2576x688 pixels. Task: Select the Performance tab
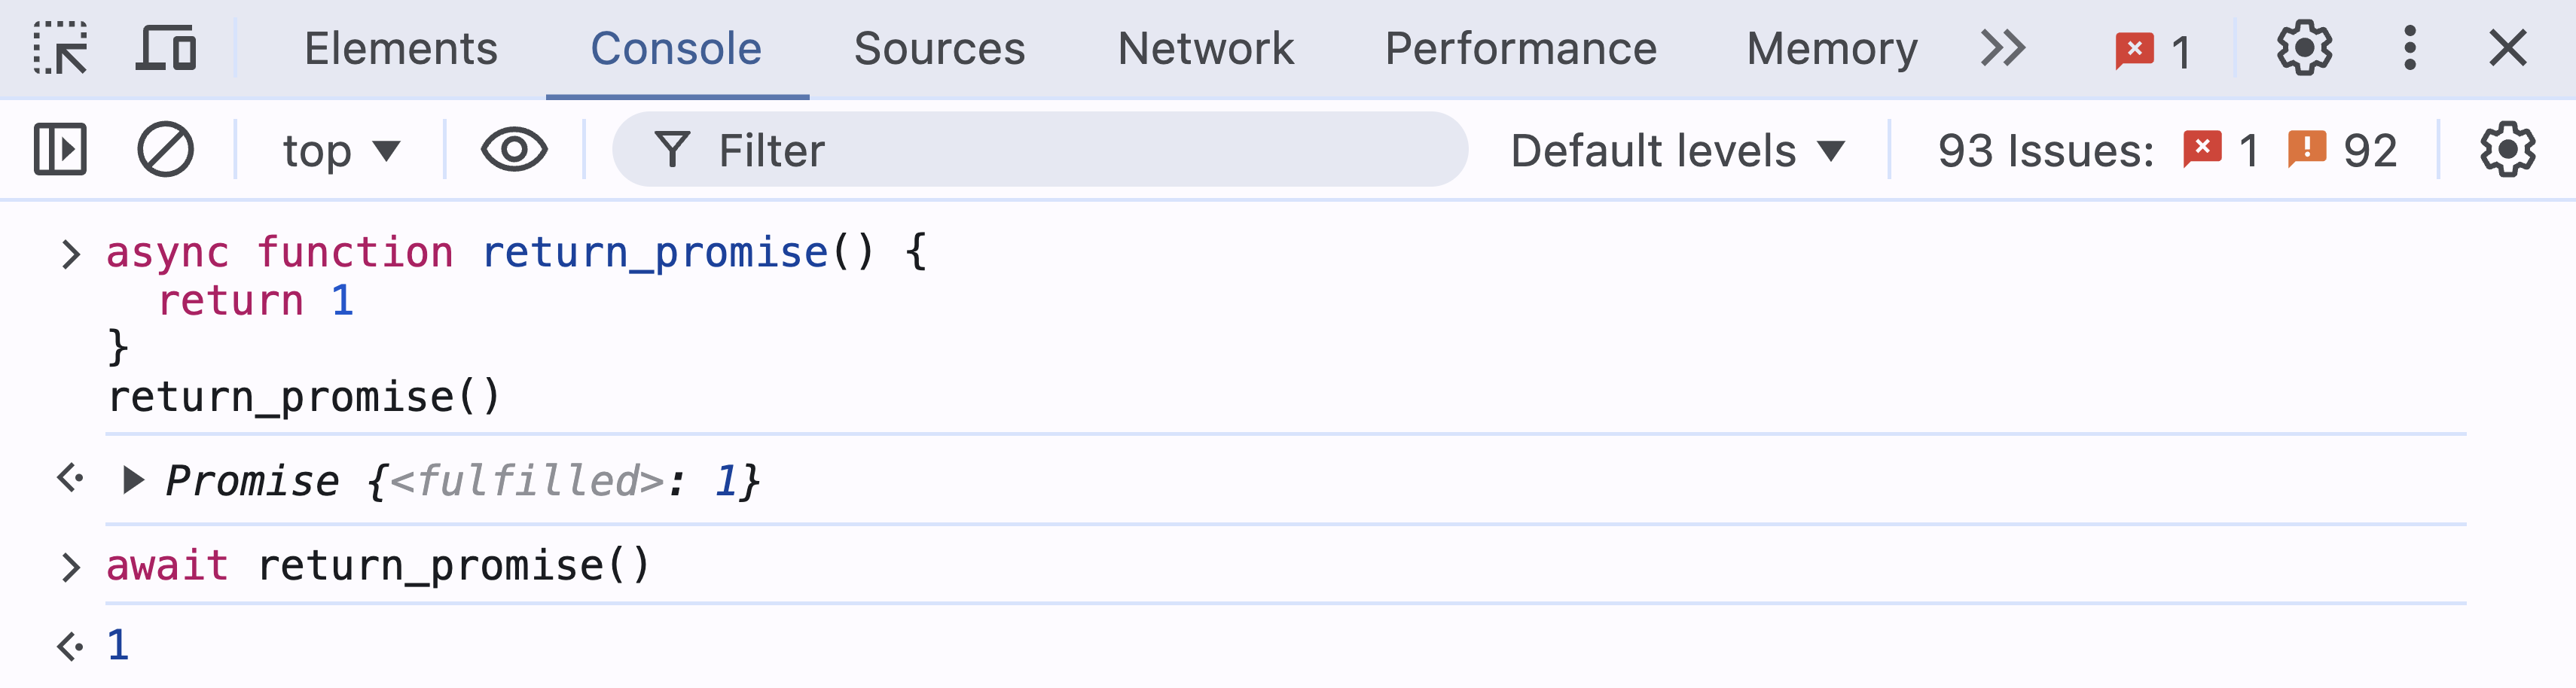(x=1520, y=48)
